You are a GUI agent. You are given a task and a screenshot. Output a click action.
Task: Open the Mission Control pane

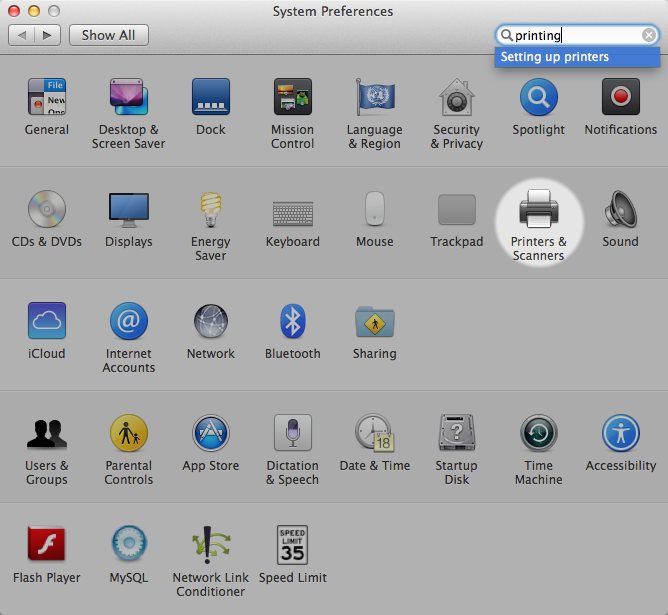point(292,99)
